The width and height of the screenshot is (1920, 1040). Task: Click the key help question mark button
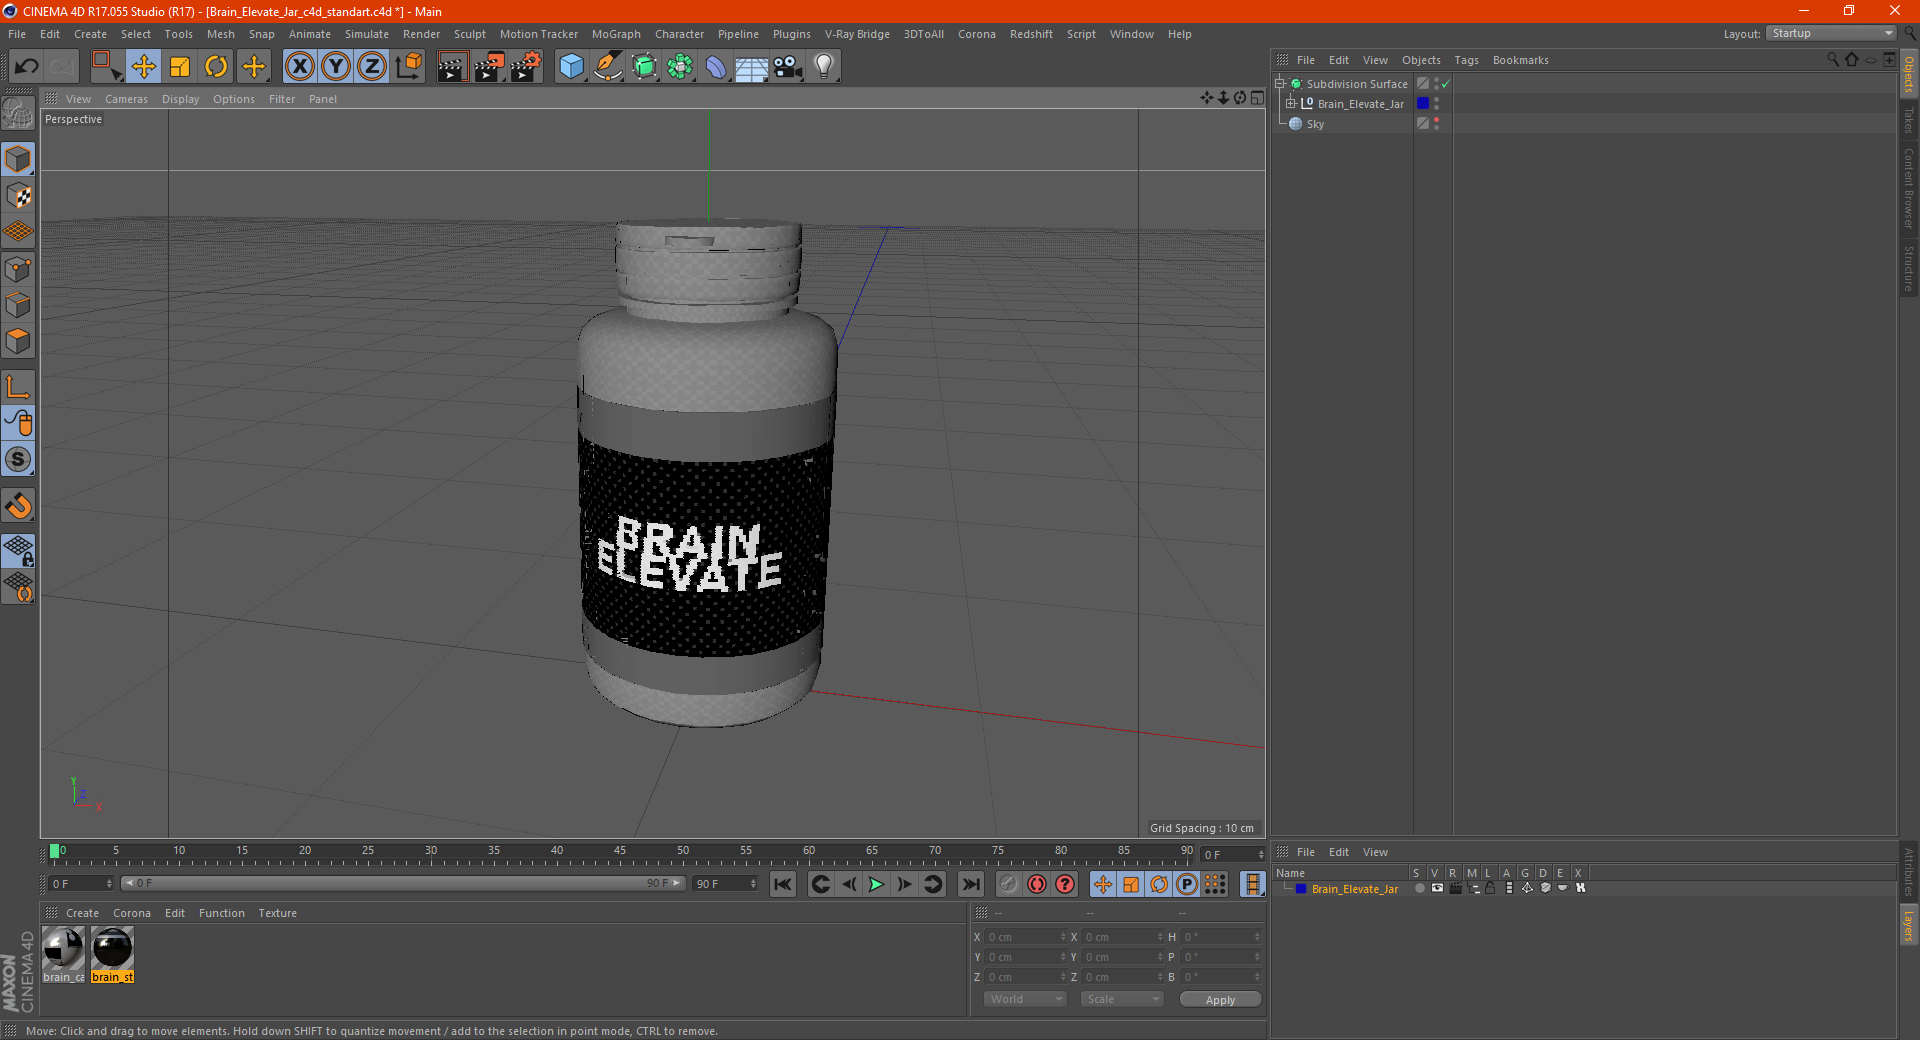1065,884
